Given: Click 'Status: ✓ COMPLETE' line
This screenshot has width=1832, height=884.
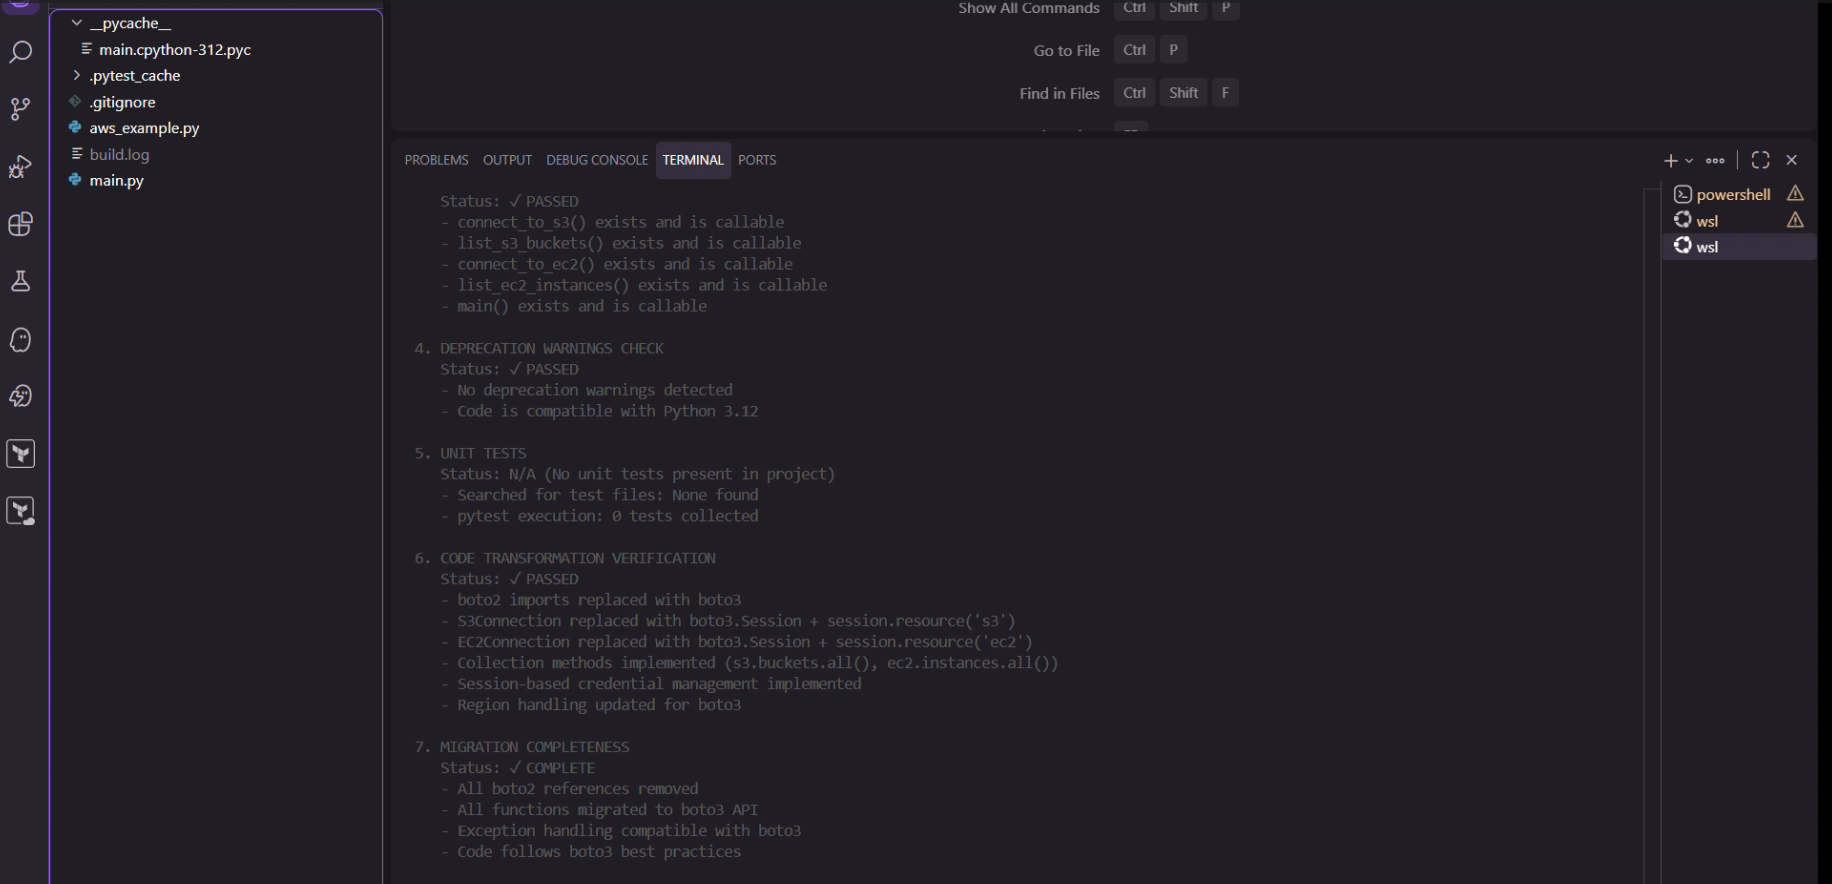Looking at the screenshot, I should pos(517,768).
